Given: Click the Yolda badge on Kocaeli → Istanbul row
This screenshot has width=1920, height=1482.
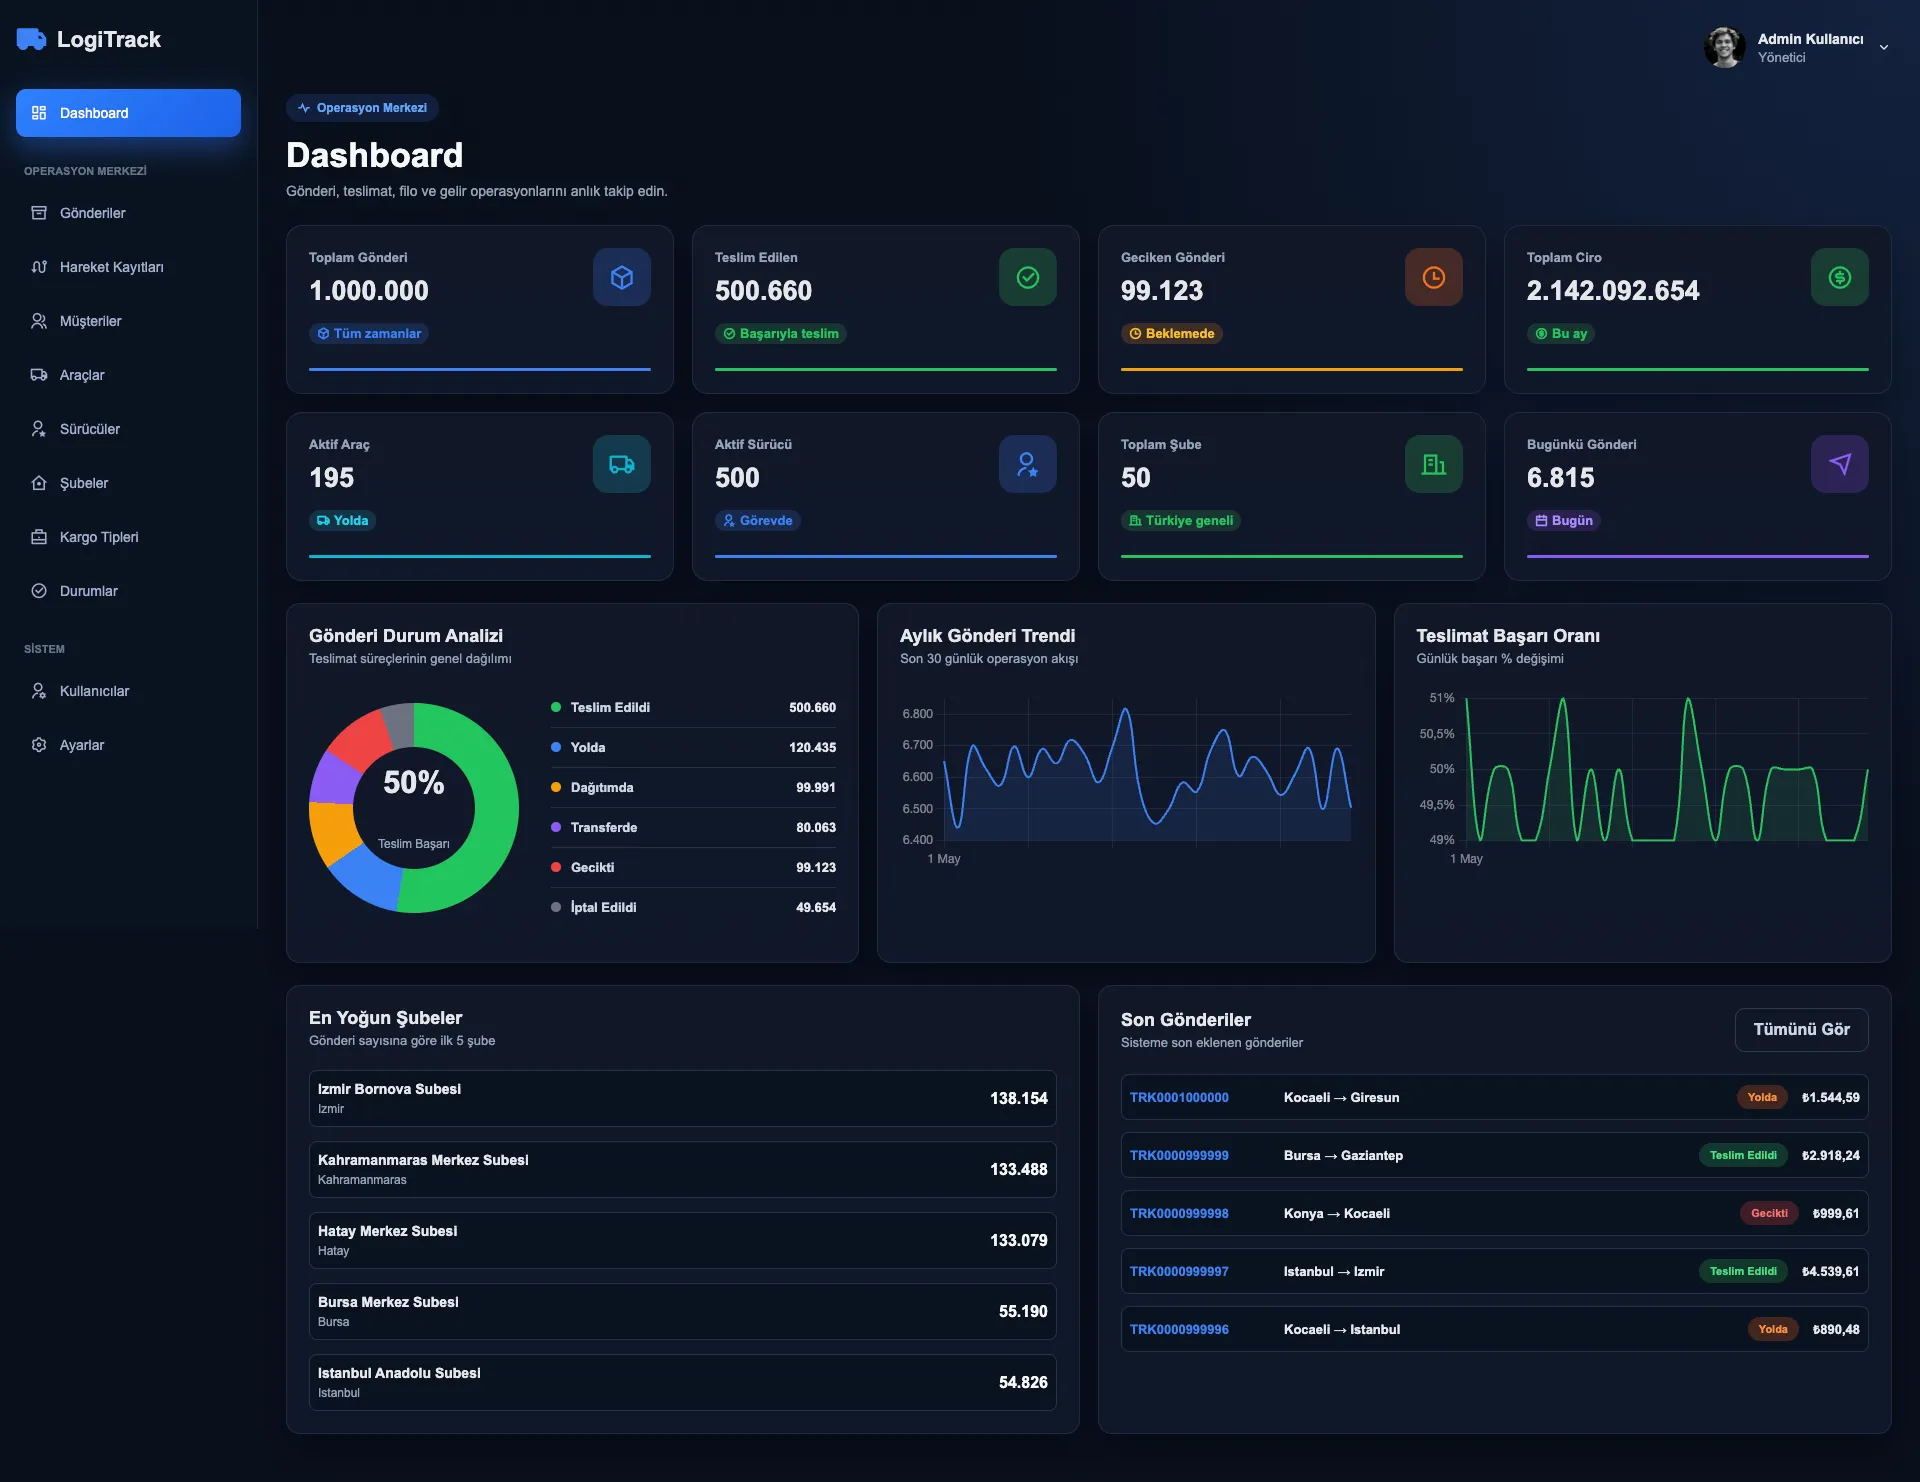Looking at the screenshot, I should [1773, 1330].
